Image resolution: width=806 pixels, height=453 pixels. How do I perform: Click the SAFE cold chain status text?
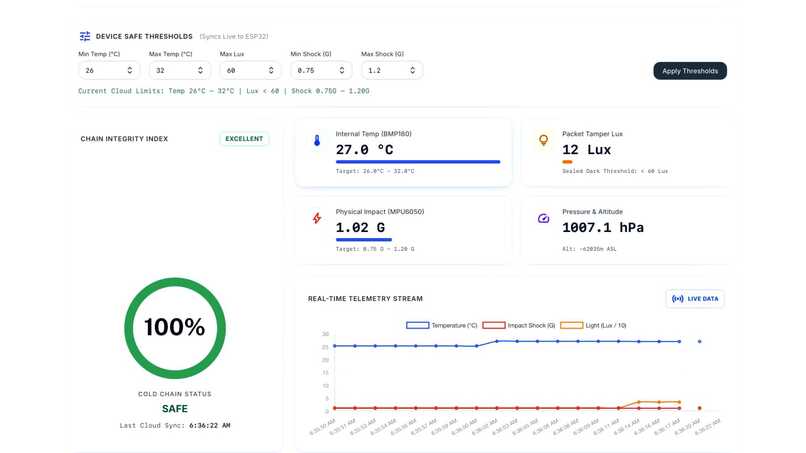pyautogui.click(x=175, y=409)
